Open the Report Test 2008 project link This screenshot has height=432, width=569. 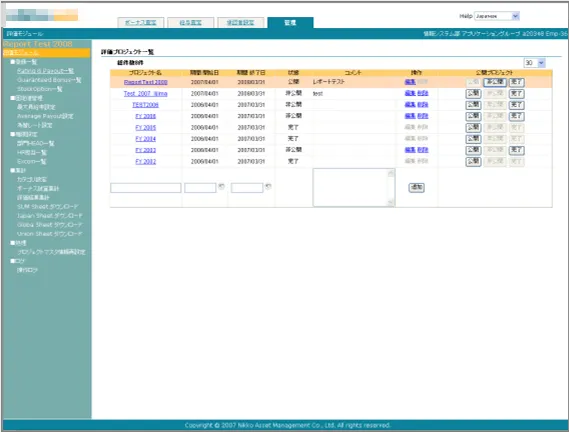pyautogui.click(x=146, y=82)
